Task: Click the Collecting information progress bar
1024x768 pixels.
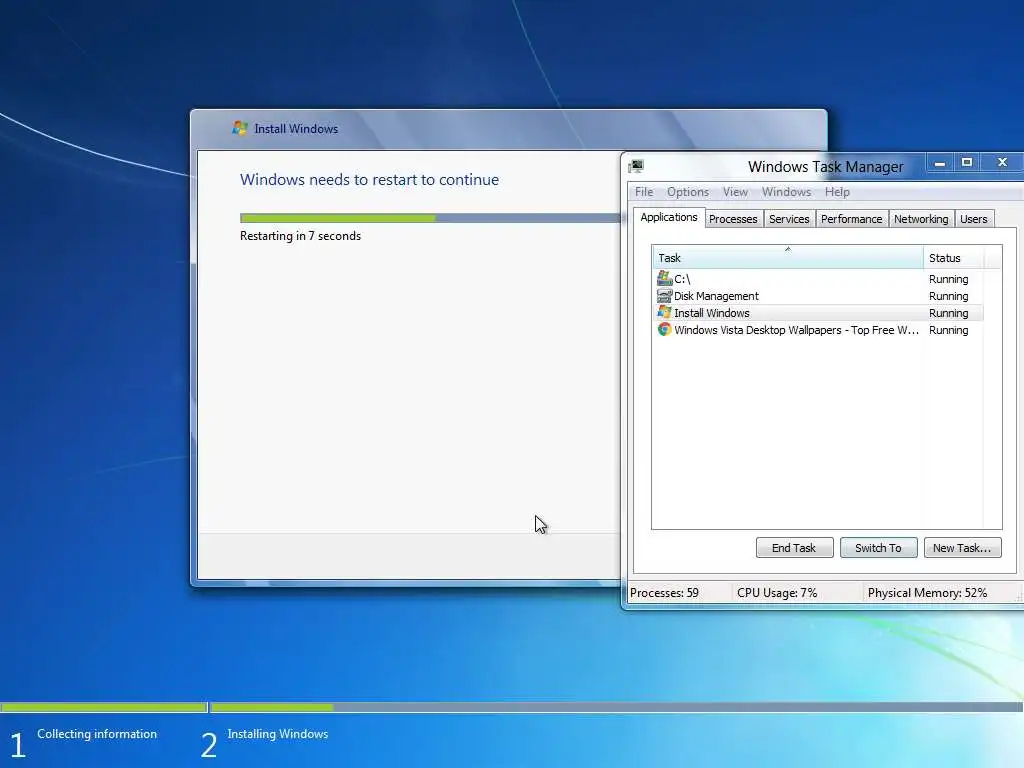Action: (x=104, y=707)
